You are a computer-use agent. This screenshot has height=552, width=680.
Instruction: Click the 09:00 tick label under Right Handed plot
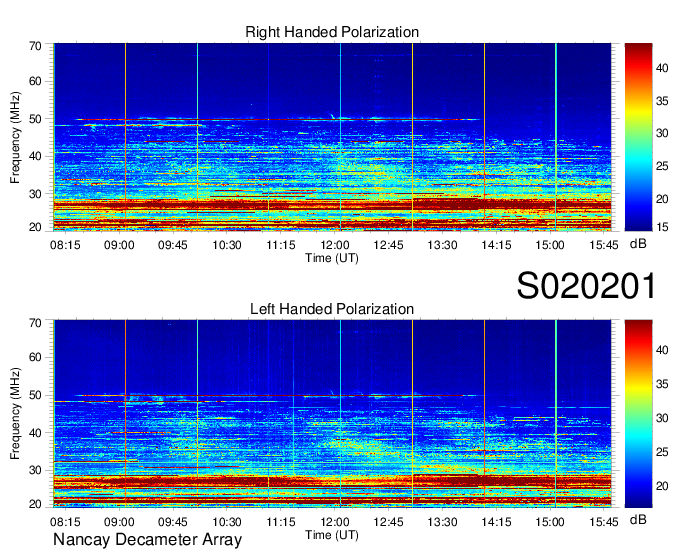pos(119,245)
